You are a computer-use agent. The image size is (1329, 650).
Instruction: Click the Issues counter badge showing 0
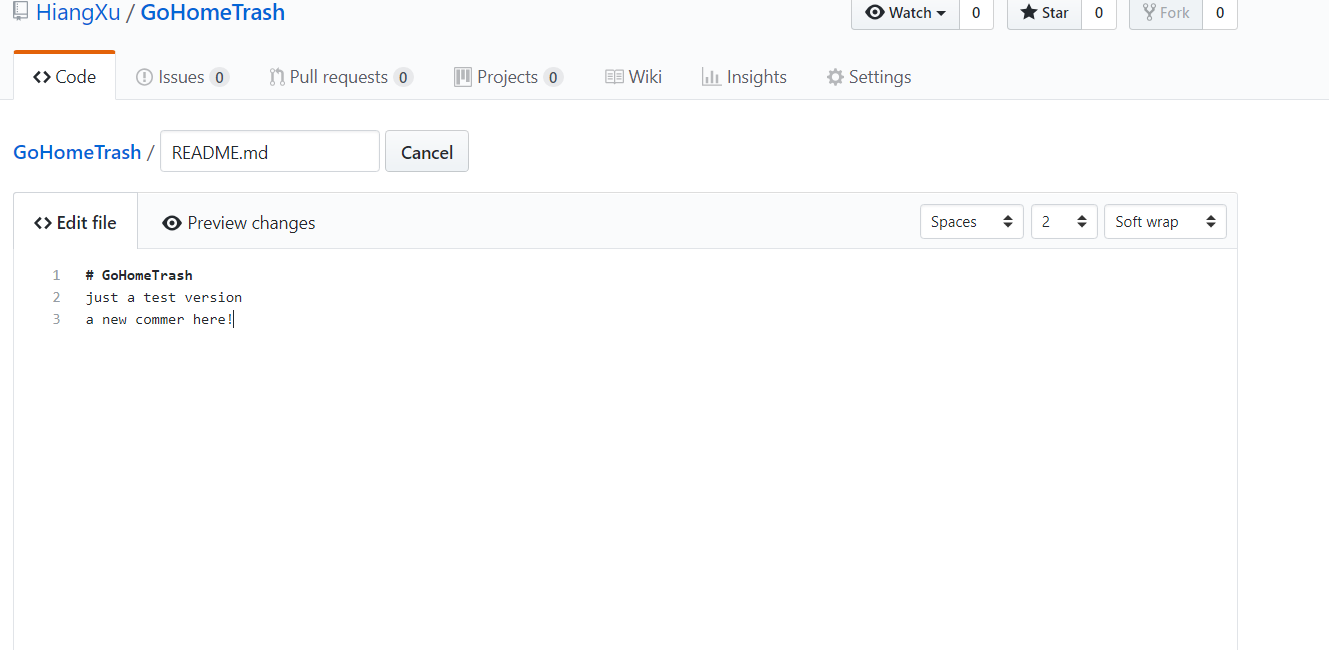click(219, 78)
